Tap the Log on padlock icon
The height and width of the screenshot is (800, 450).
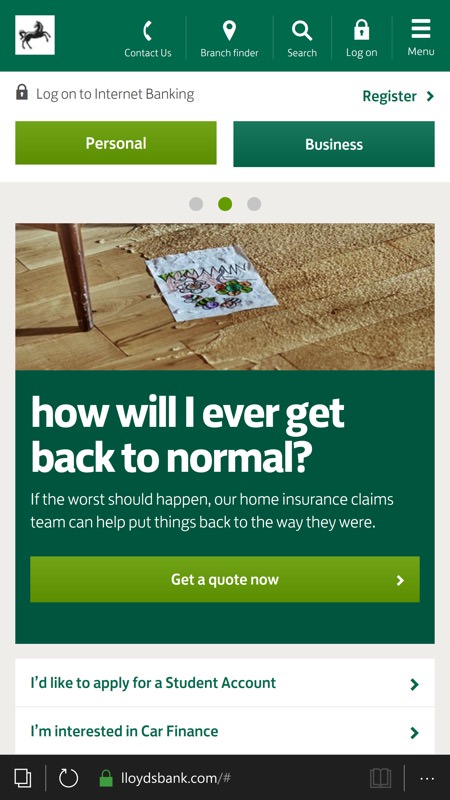[362, 30]
